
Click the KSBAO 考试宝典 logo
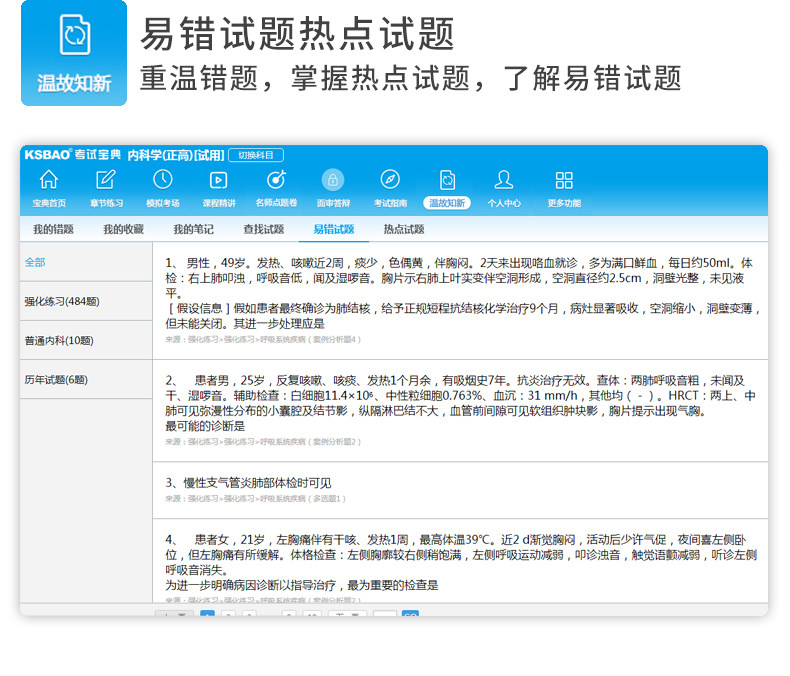[x=73, y=155]
